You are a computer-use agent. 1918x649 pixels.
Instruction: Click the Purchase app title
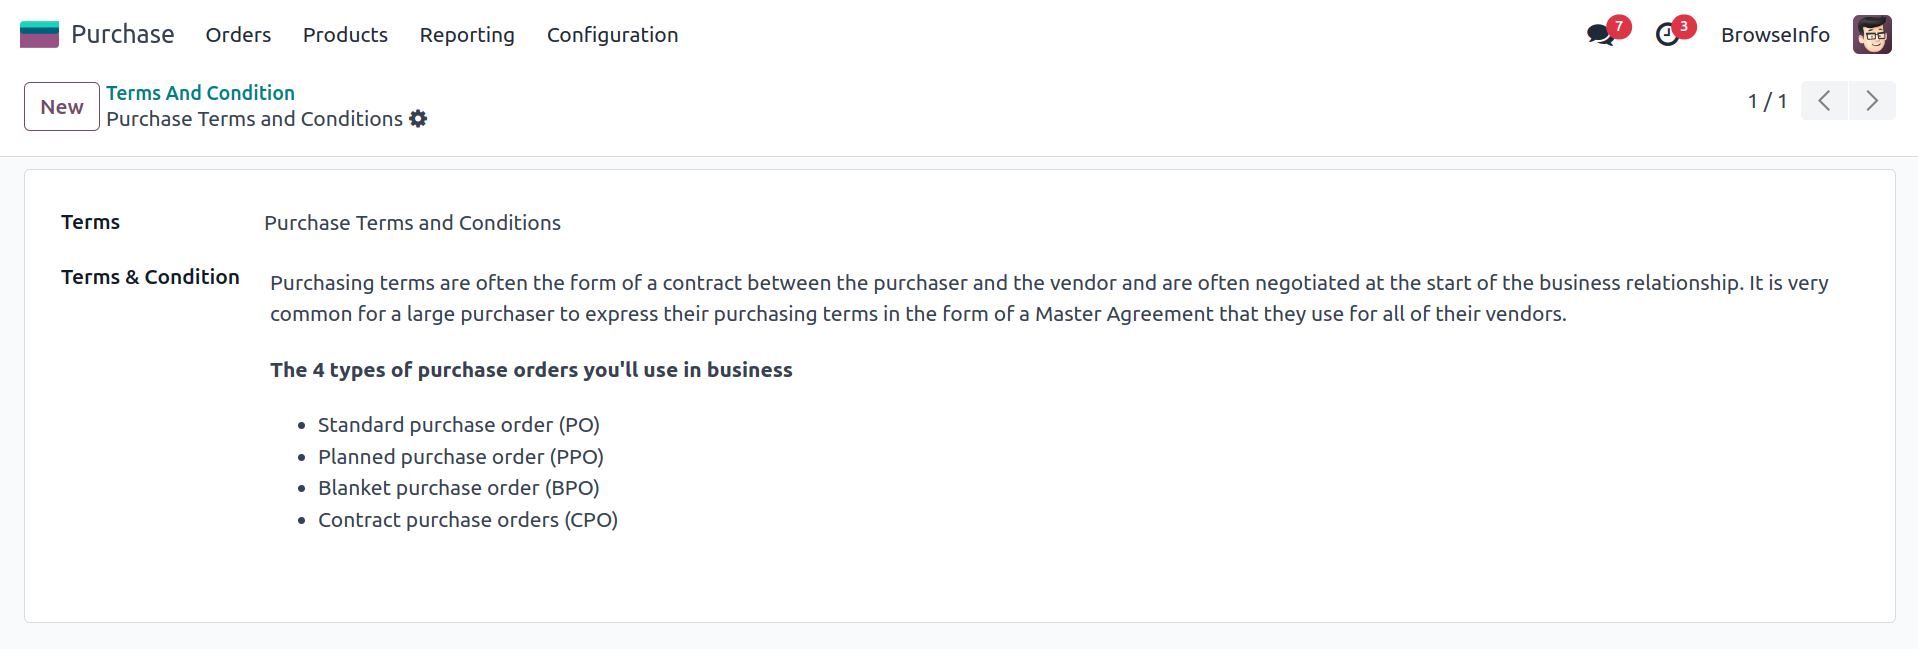pyautogui.click(x=123, y=35)
